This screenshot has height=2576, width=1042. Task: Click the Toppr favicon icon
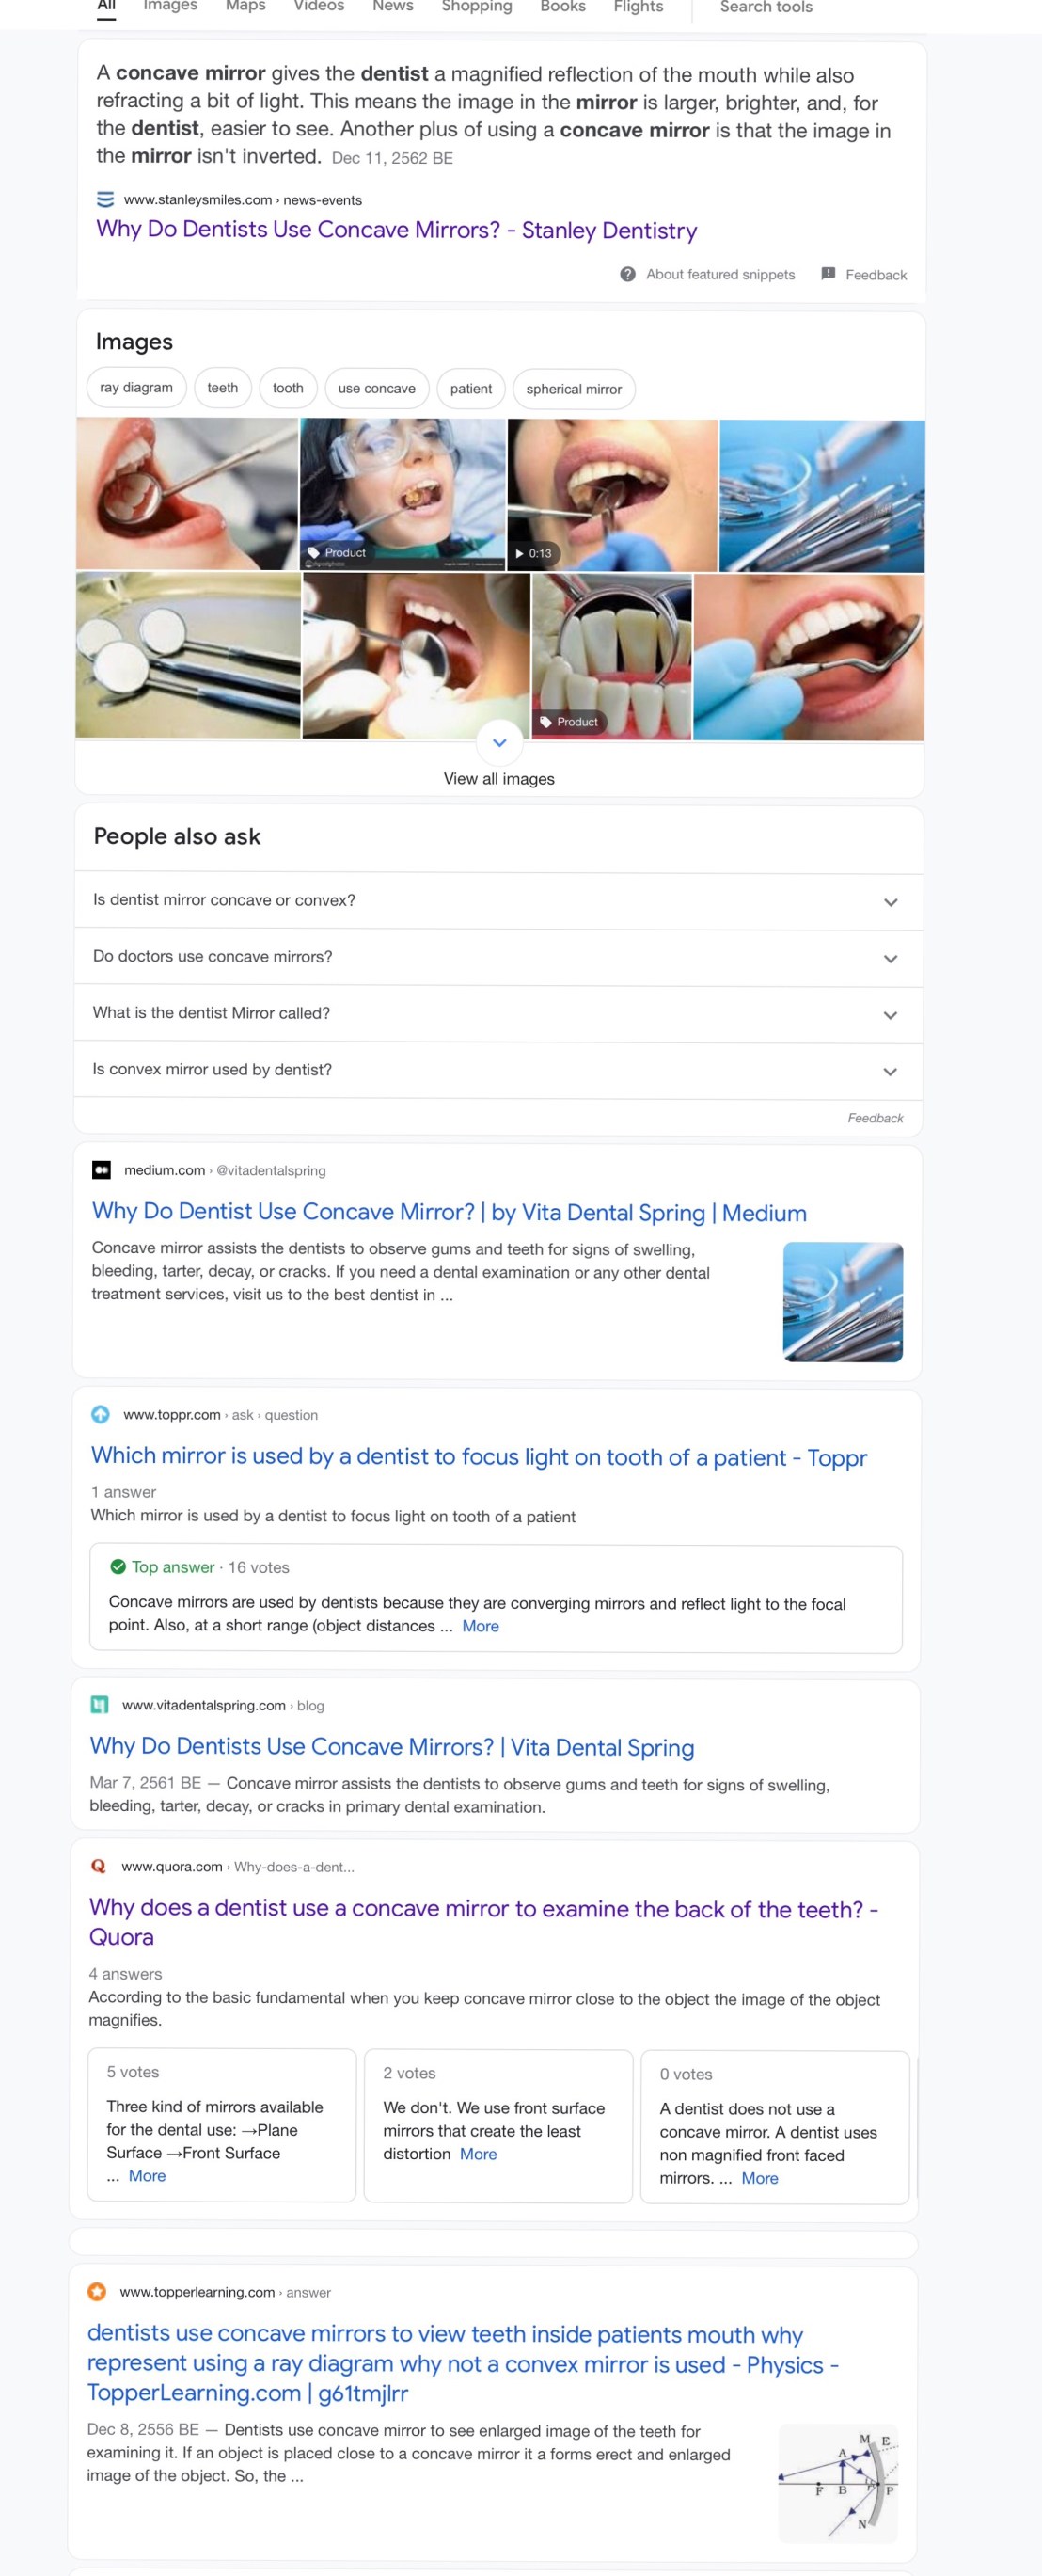point(101,1414)
